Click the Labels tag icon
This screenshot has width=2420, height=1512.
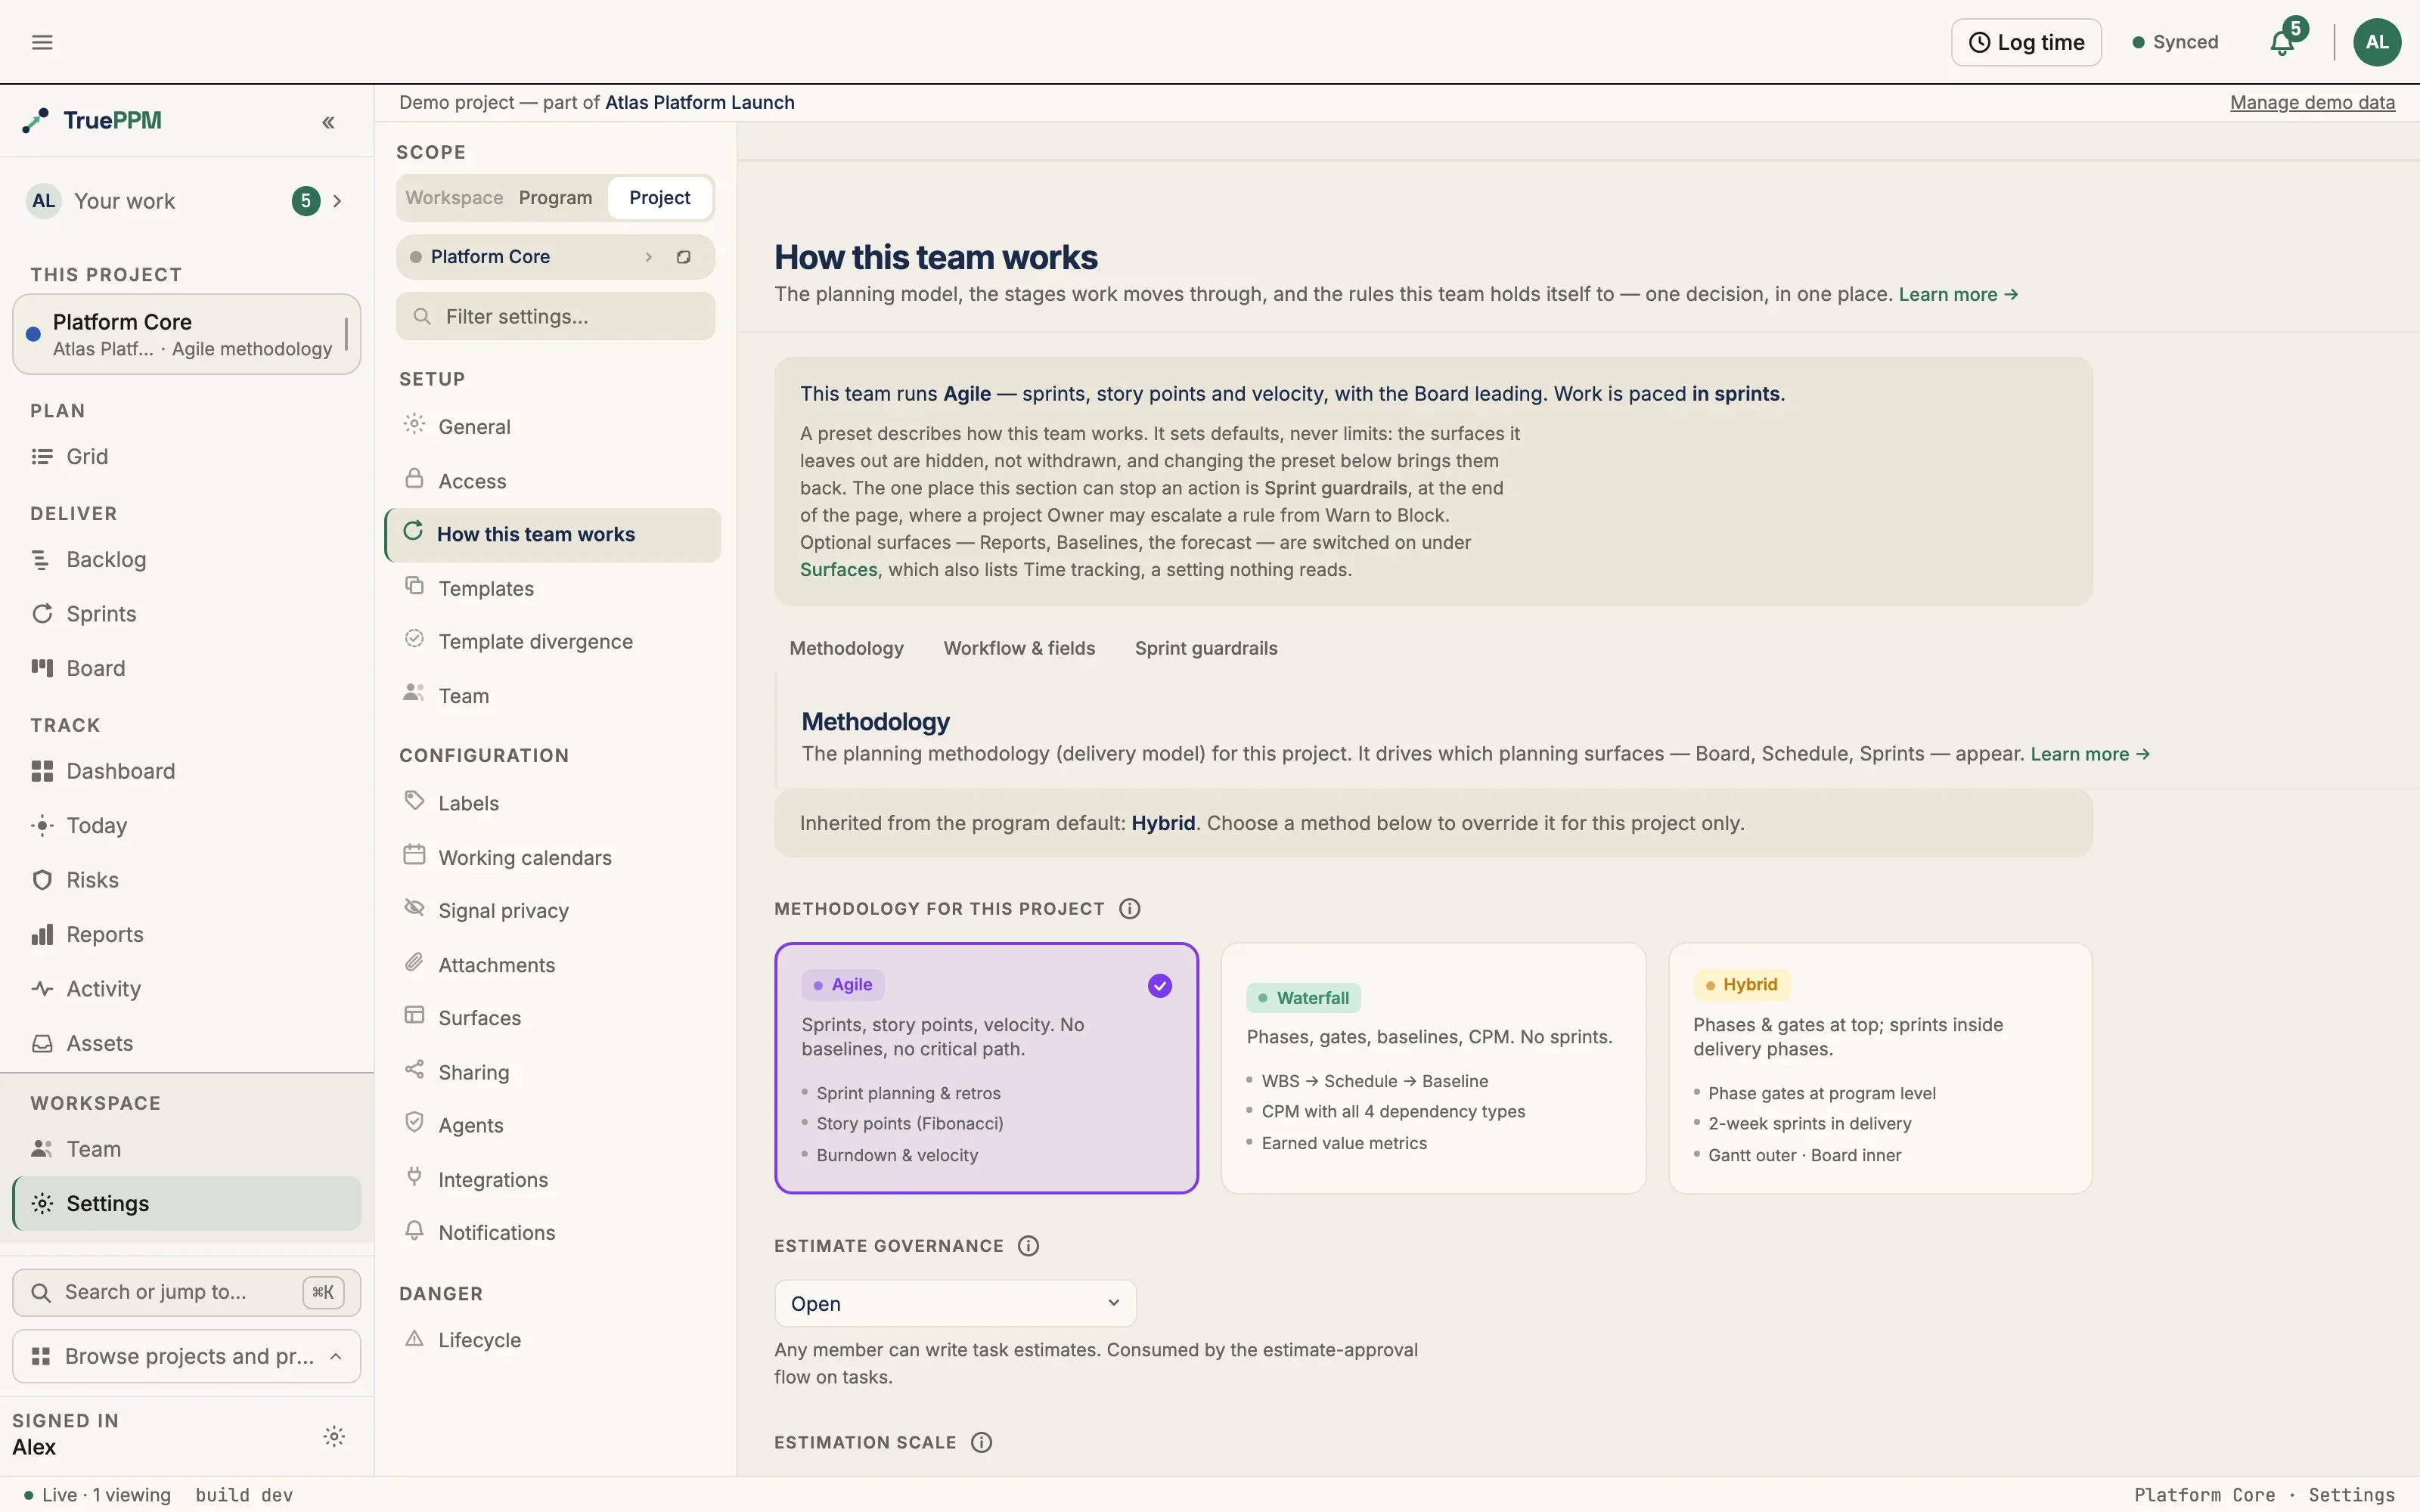pos(414,800)
